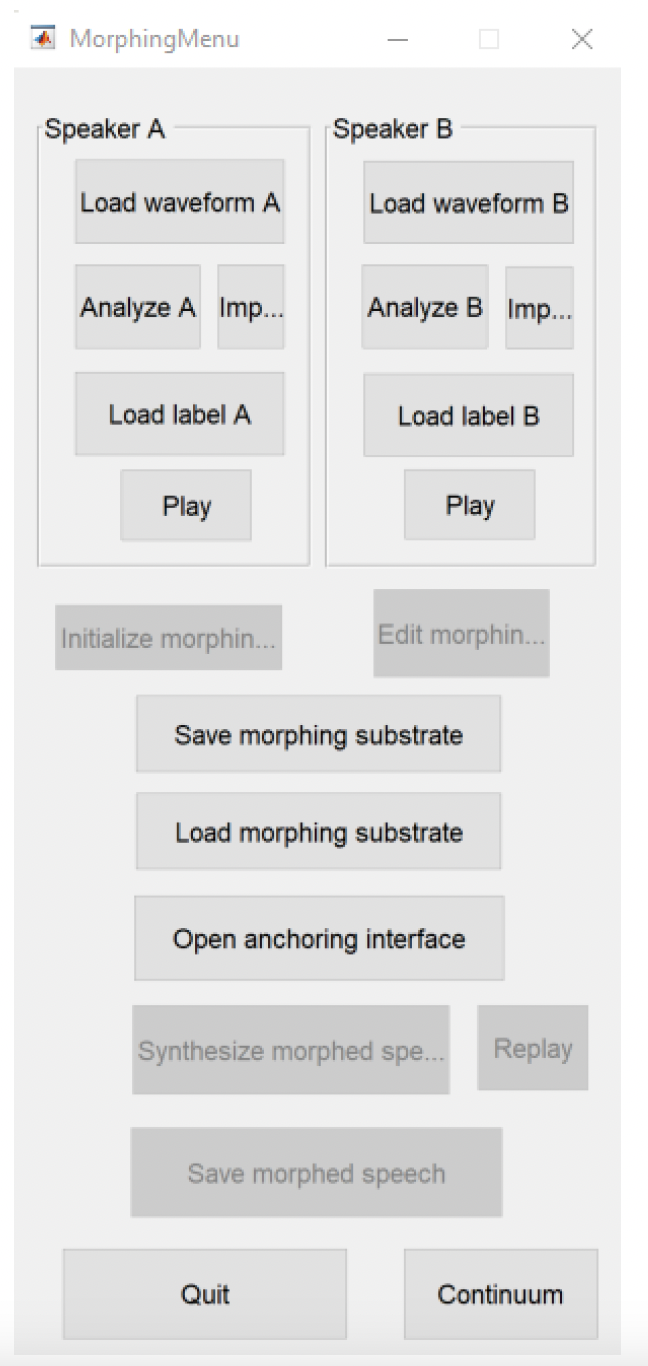Click the Imp... button beside Analyze A
Viewport: 648px width, 1366px height.
click(251, 307)
